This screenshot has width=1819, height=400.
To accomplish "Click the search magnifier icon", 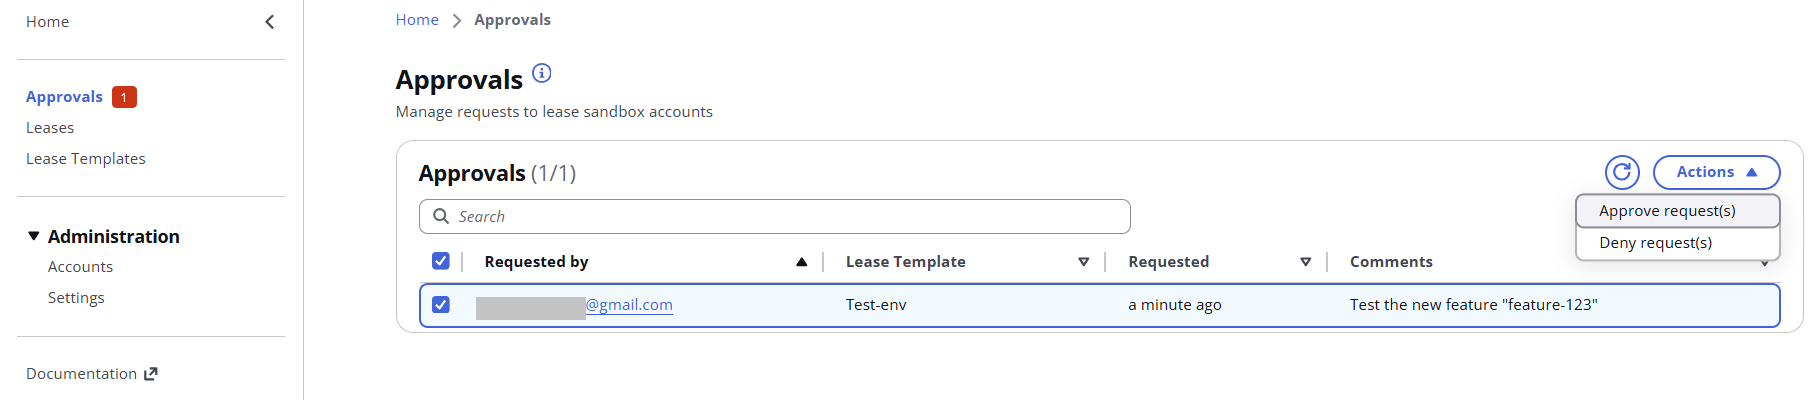I will pyautogui.click(x=441, y=216).
